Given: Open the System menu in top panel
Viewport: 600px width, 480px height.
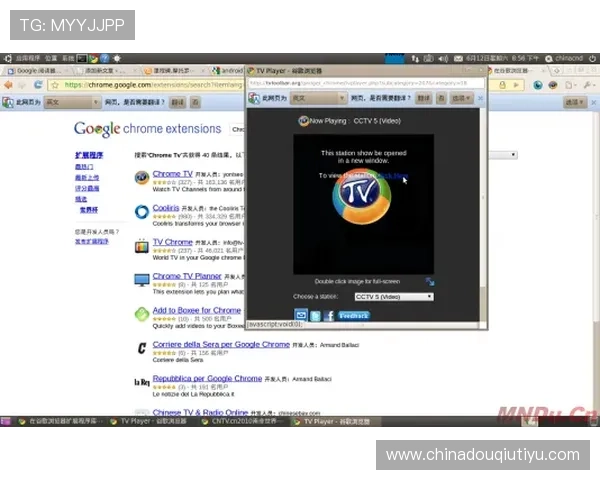Looking at the screenshot, I should pos(68,59).
